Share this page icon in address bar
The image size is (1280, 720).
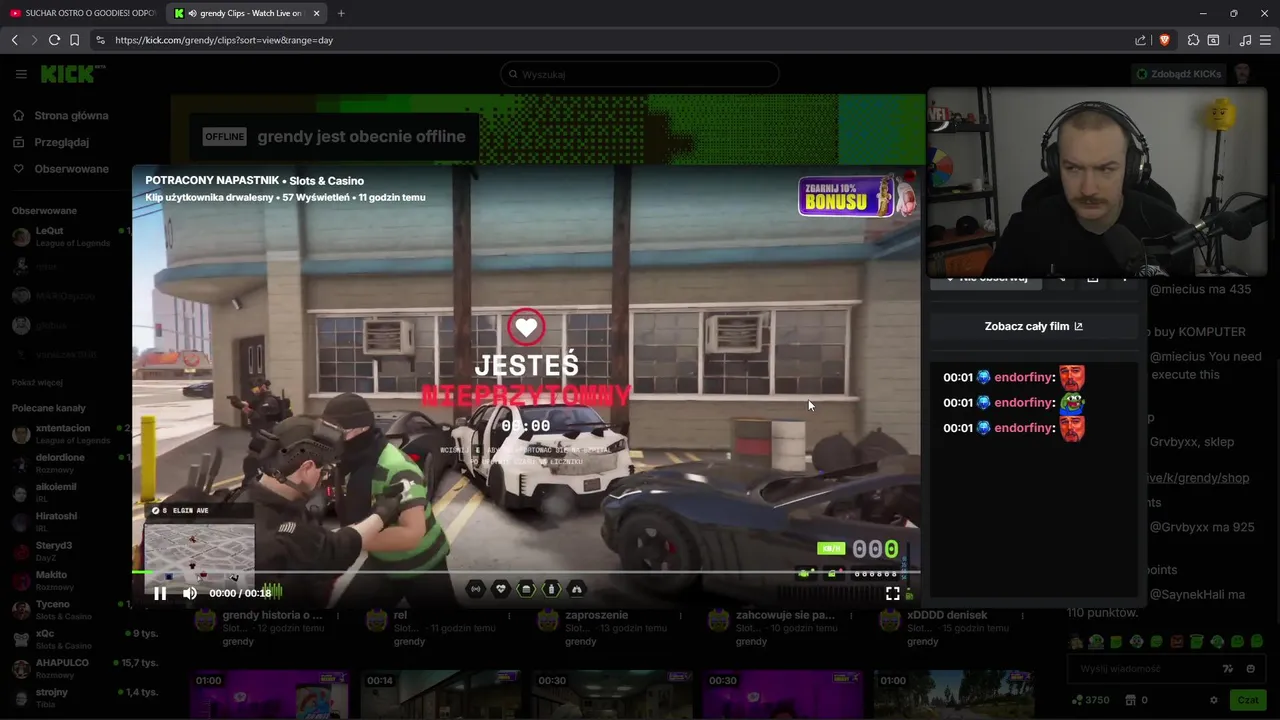[x=1140, y=40]
